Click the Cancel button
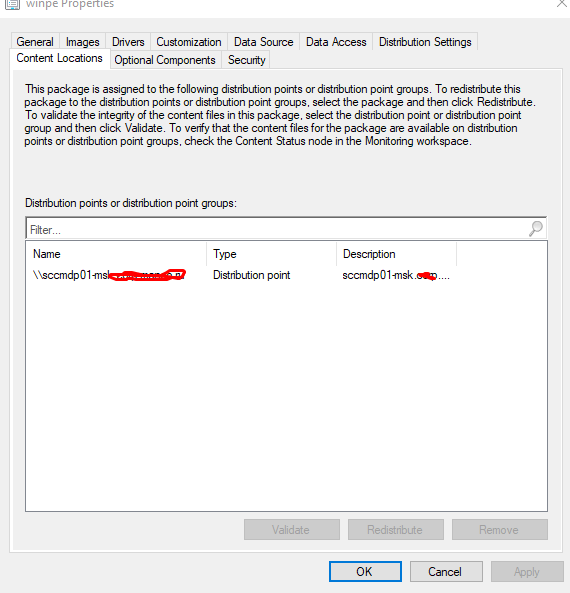 click(446, 571)
